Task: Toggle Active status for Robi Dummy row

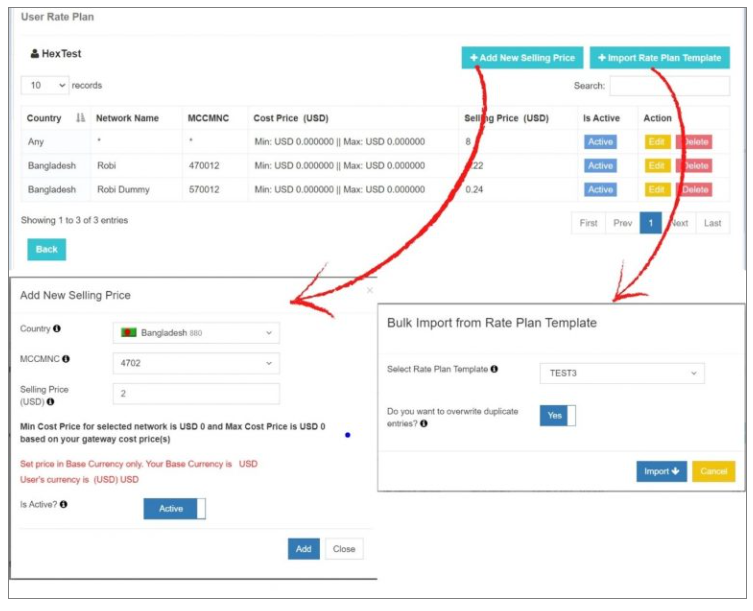Action: (x=600, y=189)
